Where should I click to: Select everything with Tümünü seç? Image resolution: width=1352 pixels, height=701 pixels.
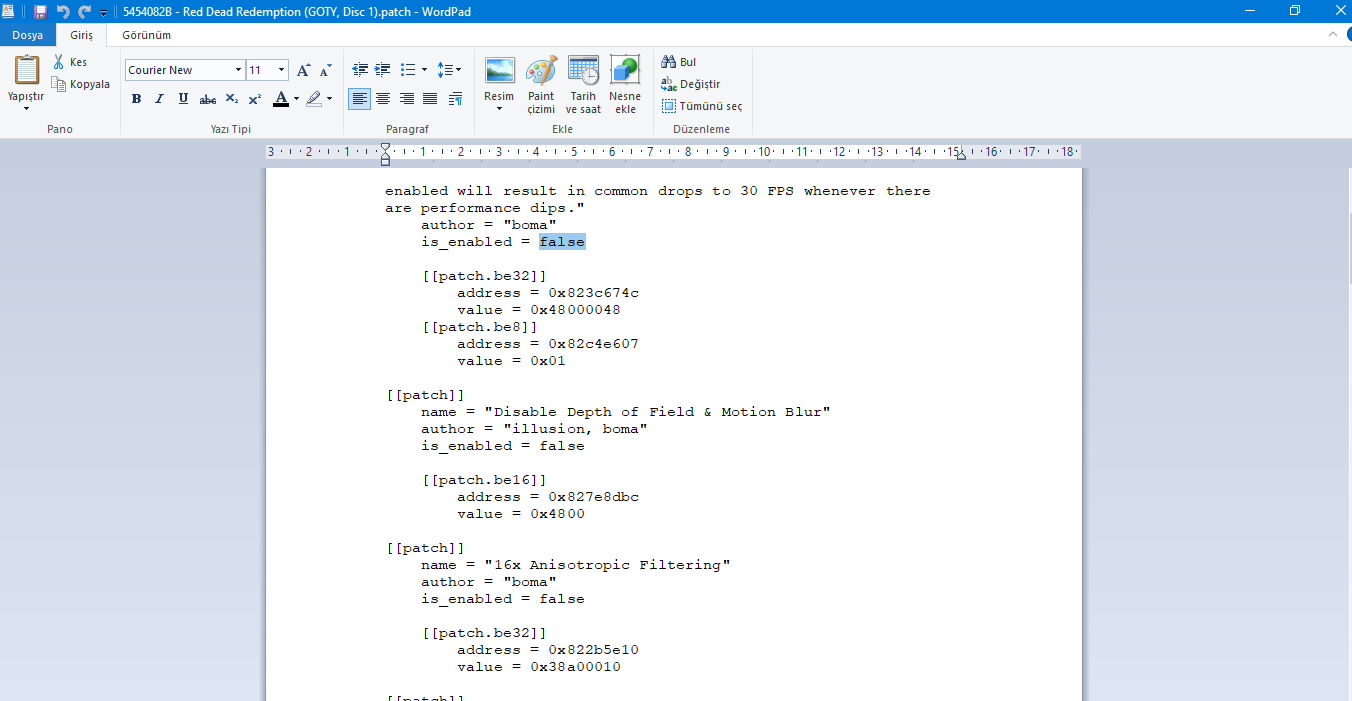click(702, 106)
